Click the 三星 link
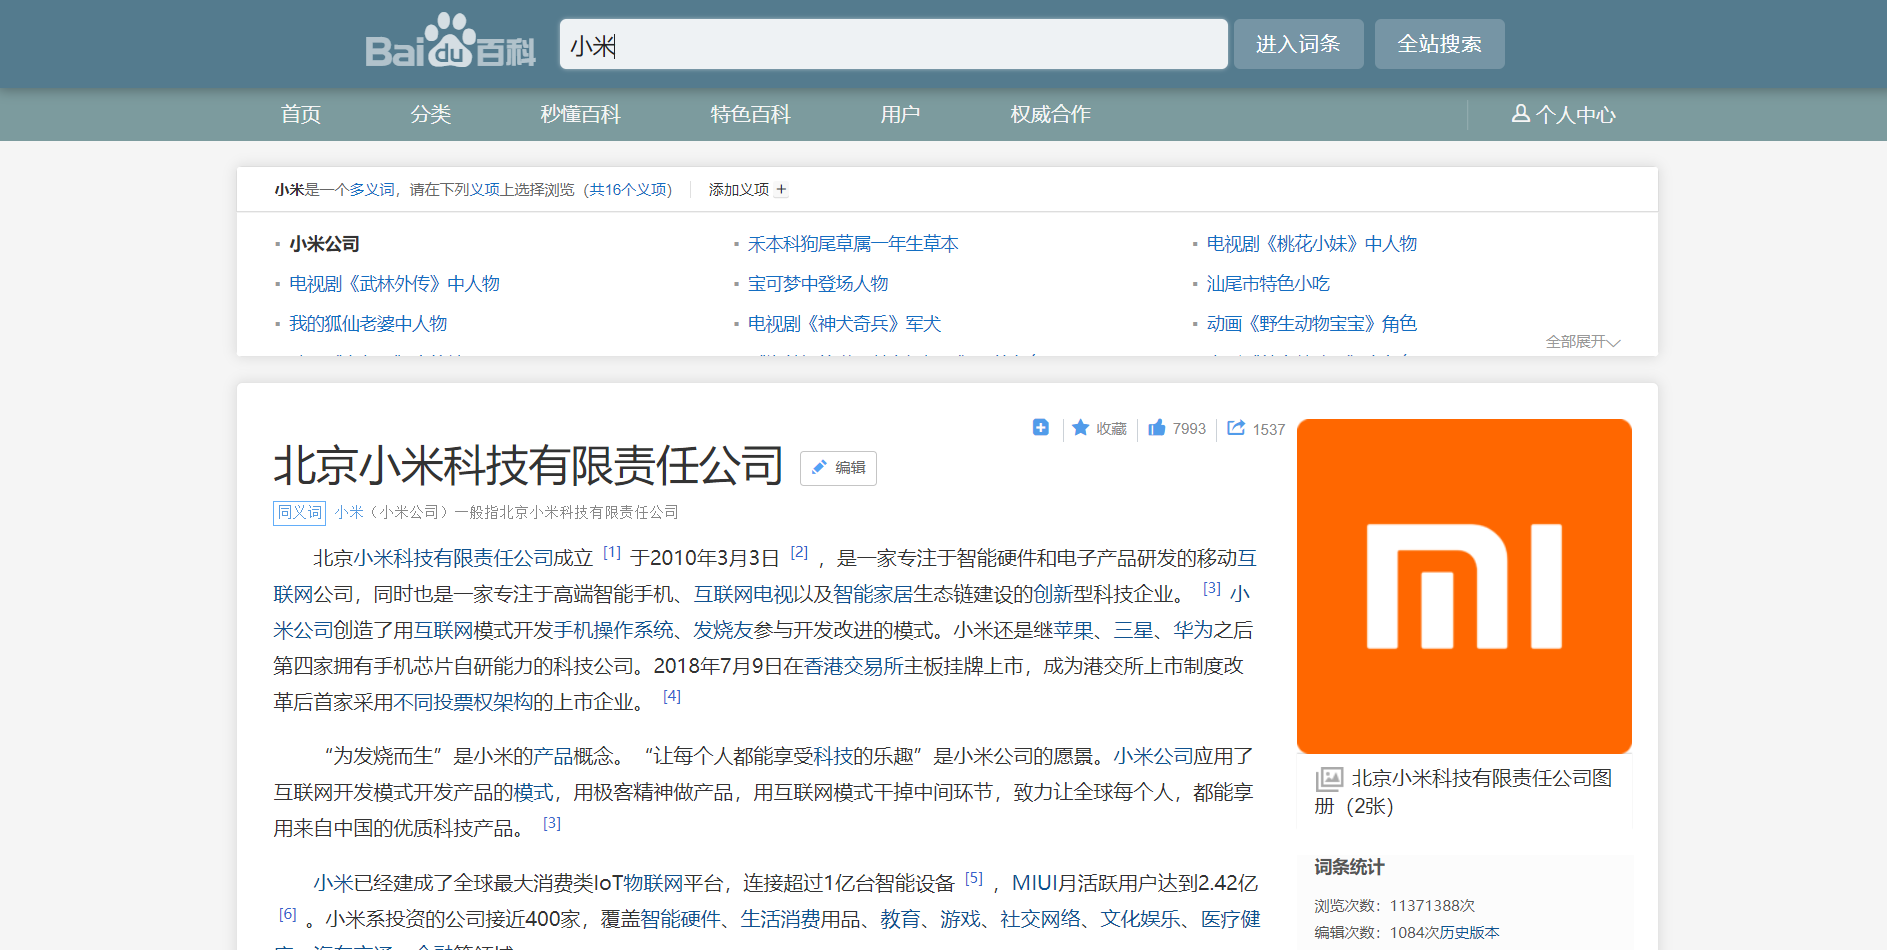This screenshot has width=1887, height=950. [x=1133, y=630]
